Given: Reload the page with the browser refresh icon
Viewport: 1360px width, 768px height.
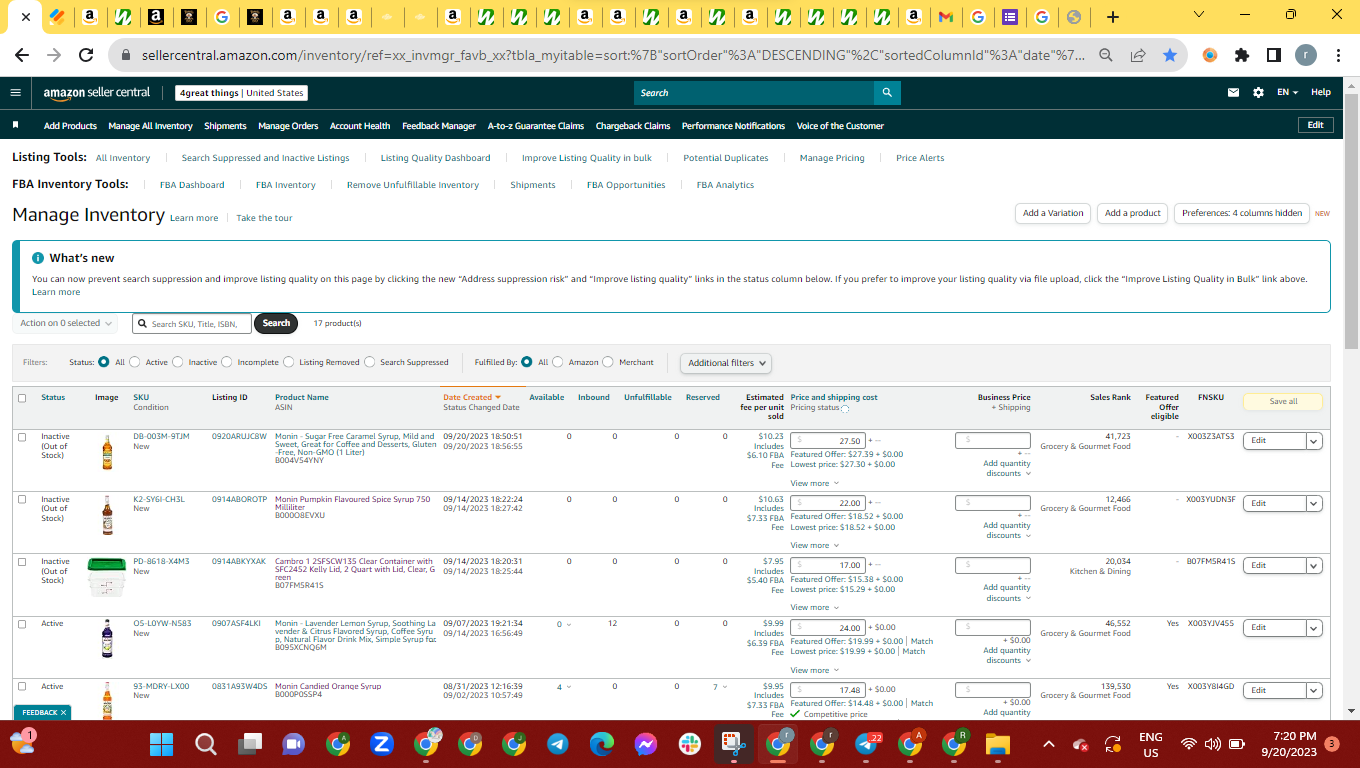Looking at the screenshot, I should click(86, 56).
